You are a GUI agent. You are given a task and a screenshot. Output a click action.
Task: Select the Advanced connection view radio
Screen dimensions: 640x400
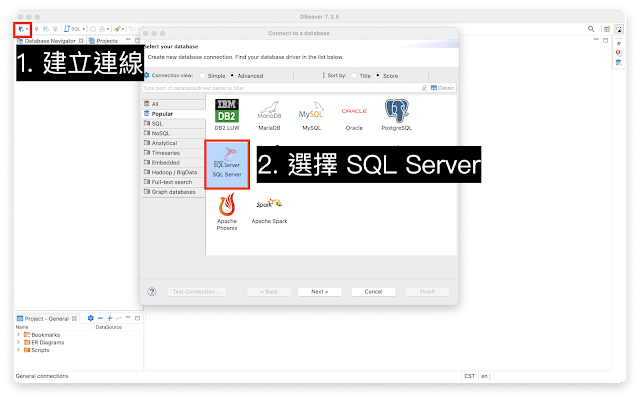click(232, 76)
